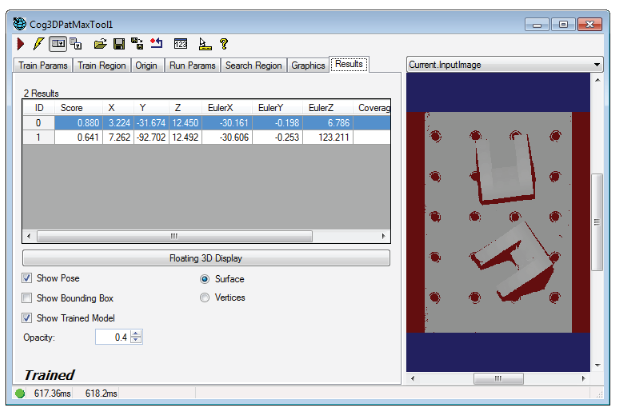Click the results table right scroll arrow
620x414 pixels.
(x=383, y=236)
